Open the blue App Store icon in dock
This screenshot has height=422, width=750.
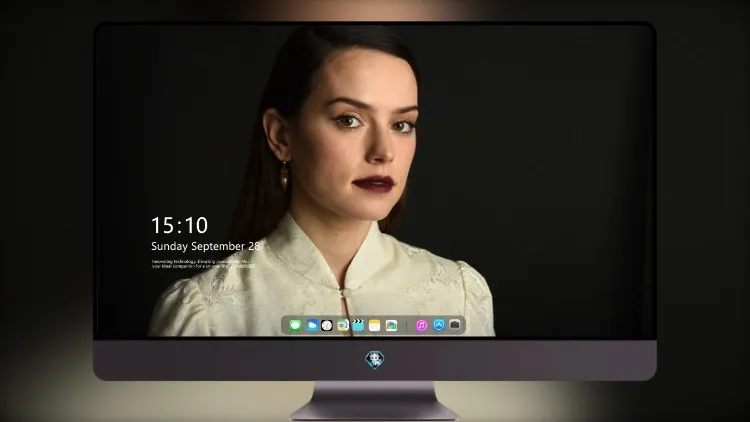[439, 325]
